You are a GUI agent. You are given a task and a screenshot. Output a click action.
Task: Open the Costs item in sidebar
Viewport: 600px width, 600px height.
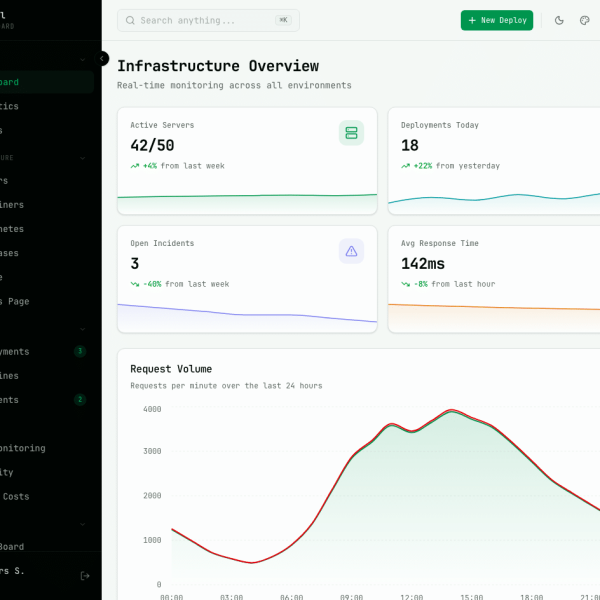click(18, 496)
